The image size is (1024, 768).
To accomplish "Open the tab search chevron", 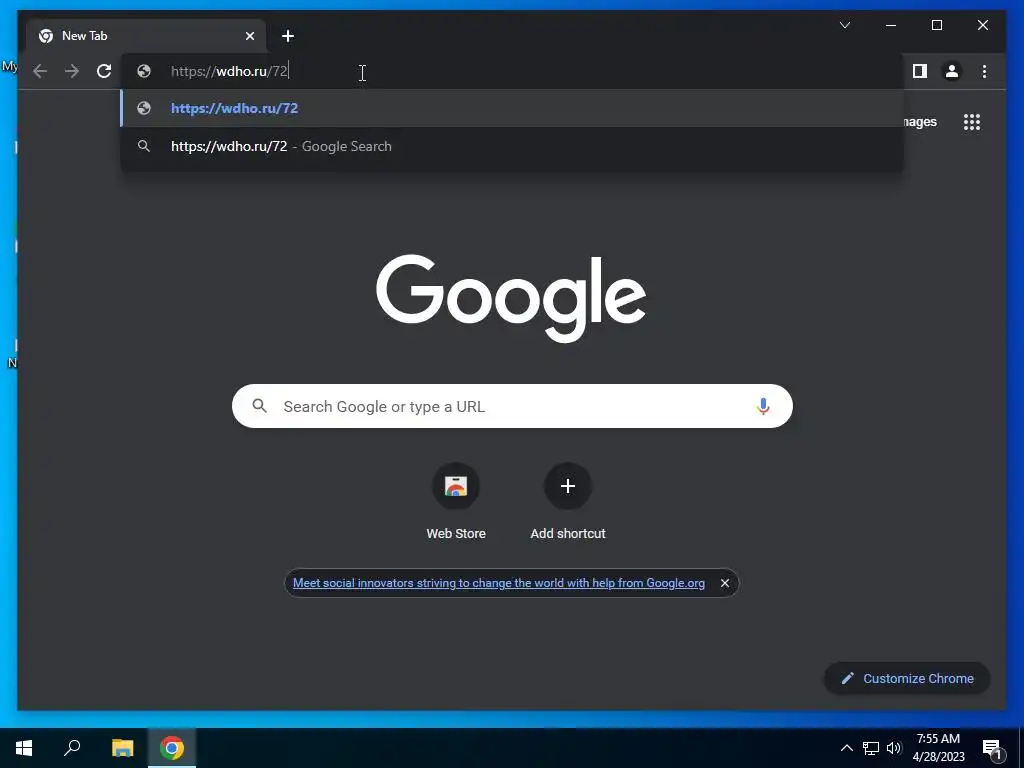I will 844,25.
